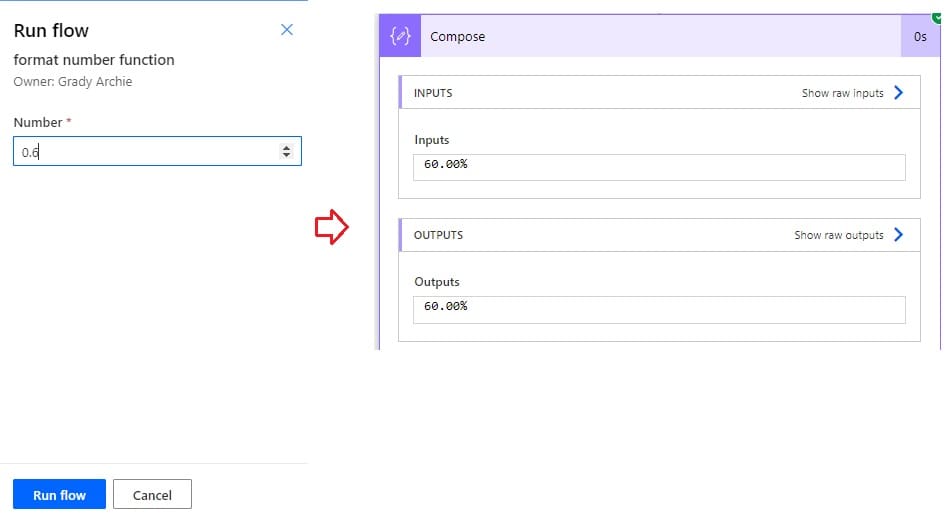Click the green success check icon
Screen dimensions: 952x522
click(937, 18)
